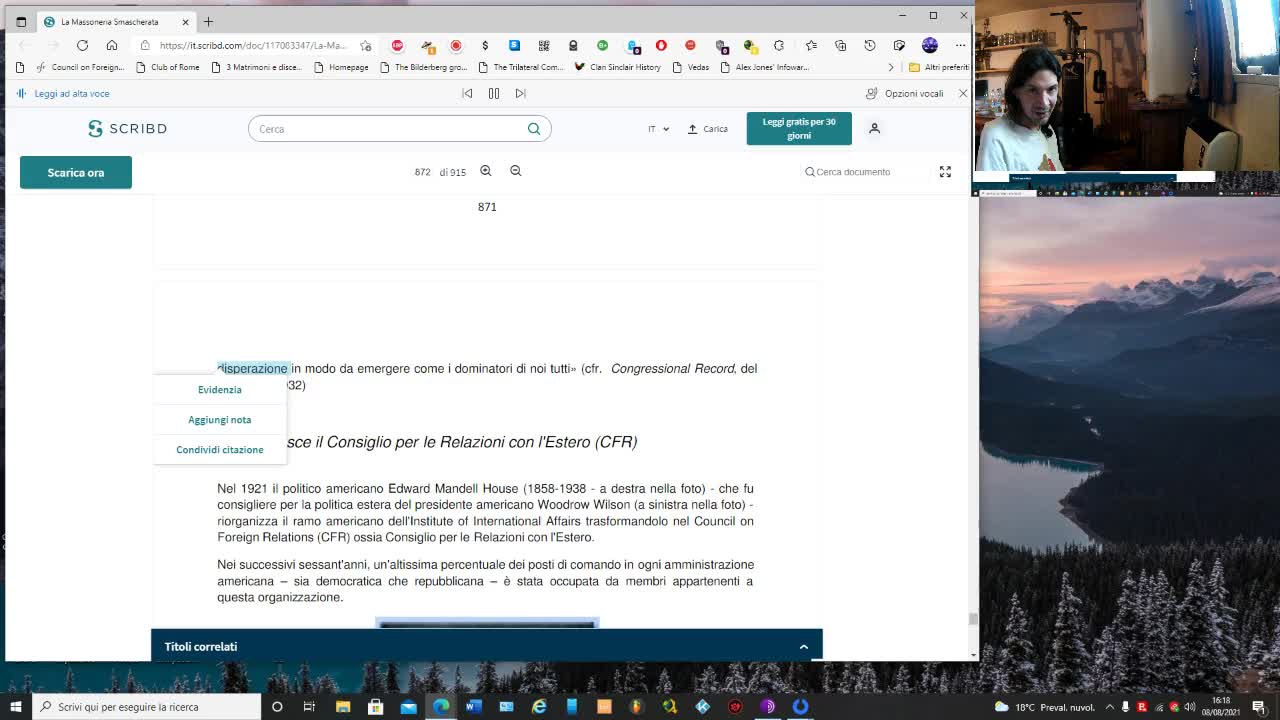Open a new browser tab
This screenshot has height=720, width=1280.
click(208, 21)
